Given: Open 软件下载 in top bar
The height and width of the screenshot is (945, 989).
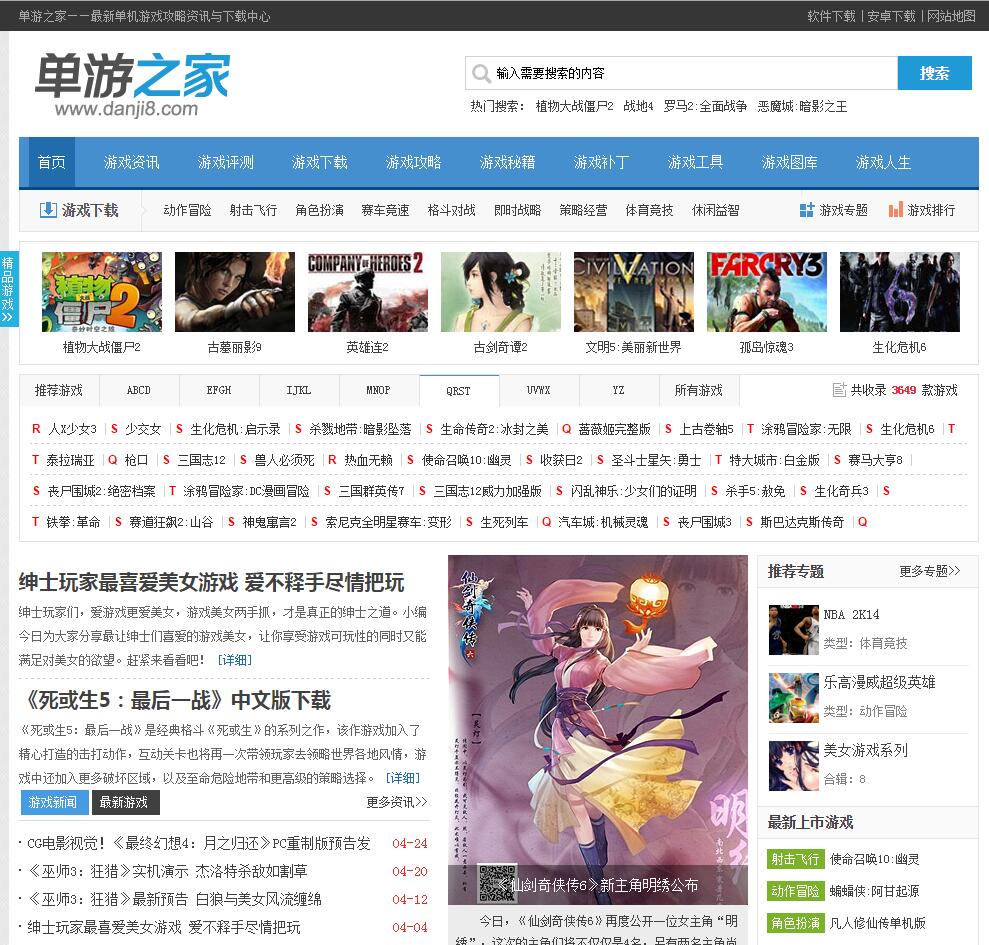Looking at the screenshot, I should point(831,16).
